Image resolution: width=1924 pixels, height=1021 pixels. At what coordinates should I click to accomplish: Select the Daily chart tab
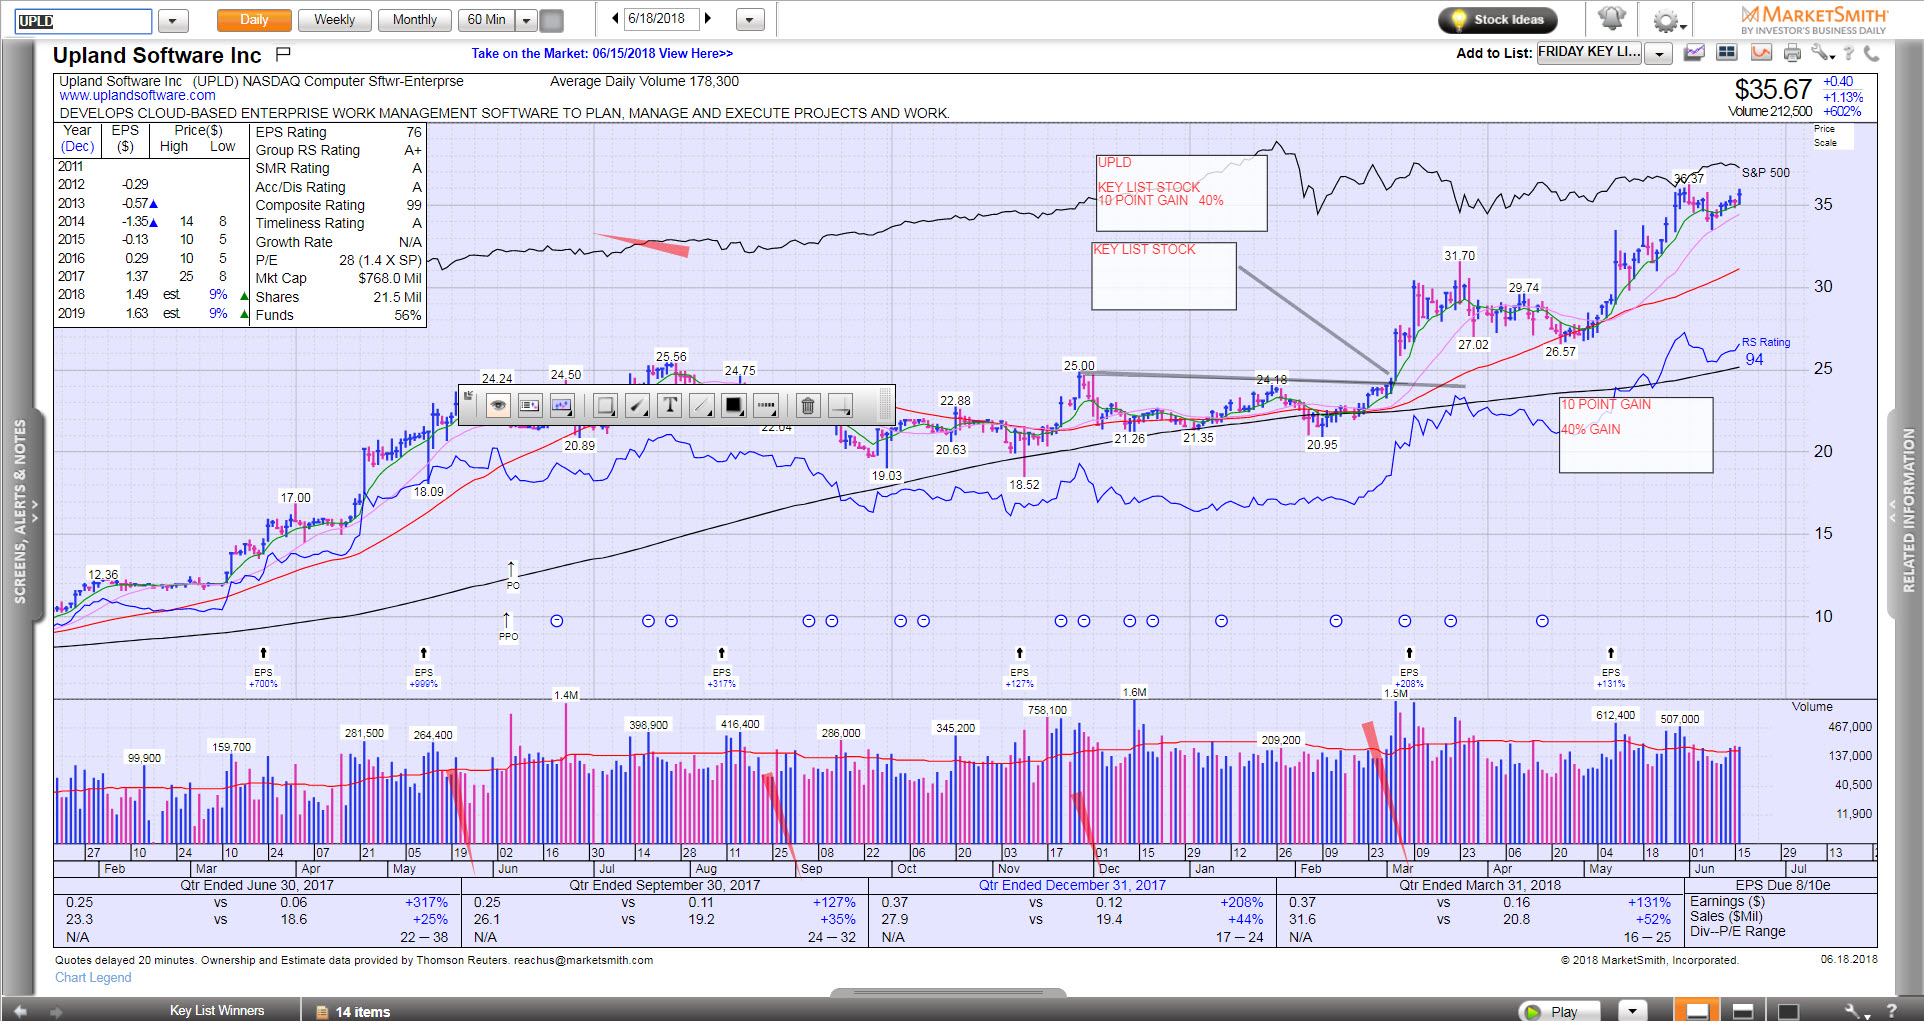[254, 20]
